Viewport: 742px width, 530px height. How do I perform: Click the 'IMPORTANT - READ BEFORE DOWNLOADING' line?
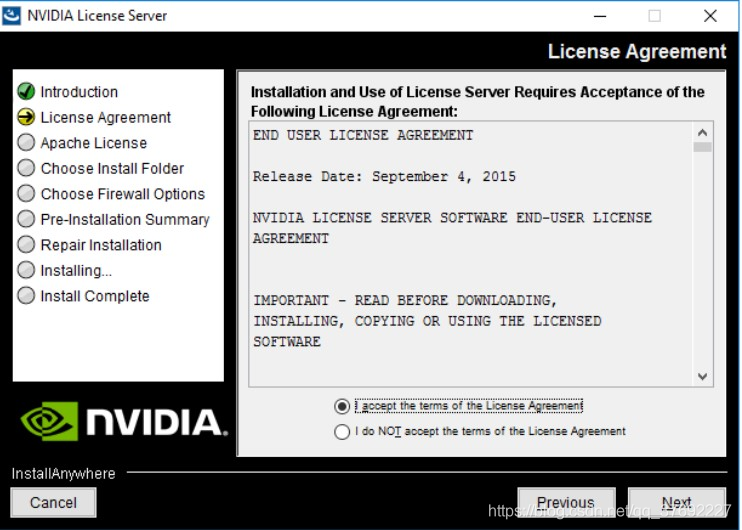(405, 300)
